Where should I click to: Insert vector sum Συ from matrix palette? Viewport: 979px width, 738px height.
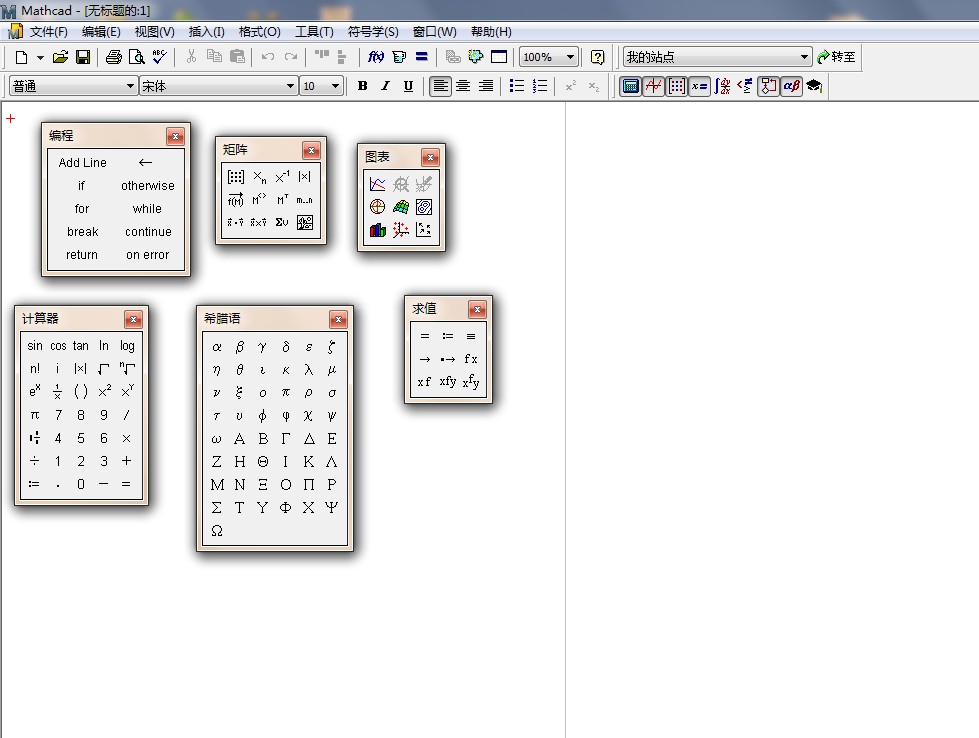(x=282, y=222)
